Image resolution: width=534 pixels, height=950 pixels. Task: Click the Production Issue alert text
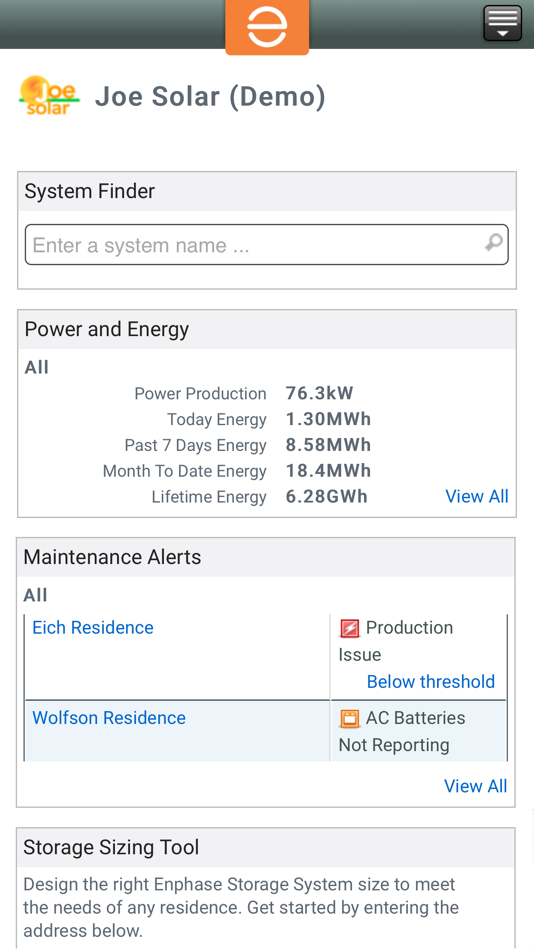point(396,641)
